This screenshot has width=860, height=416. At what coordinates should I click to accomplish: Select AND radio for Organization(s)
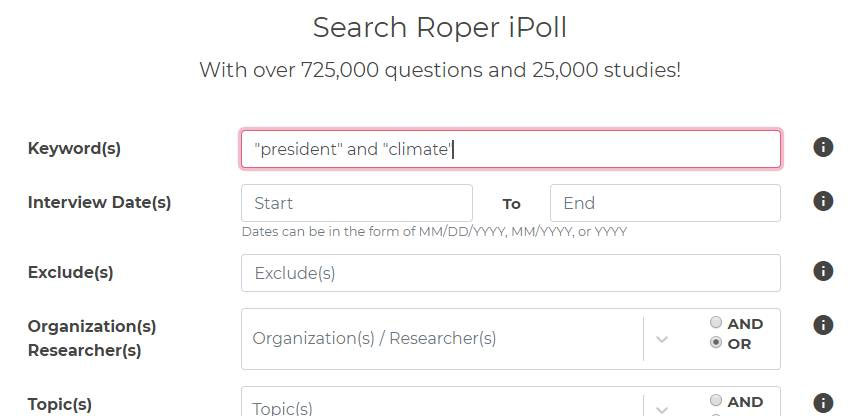(x=716, y=322)
